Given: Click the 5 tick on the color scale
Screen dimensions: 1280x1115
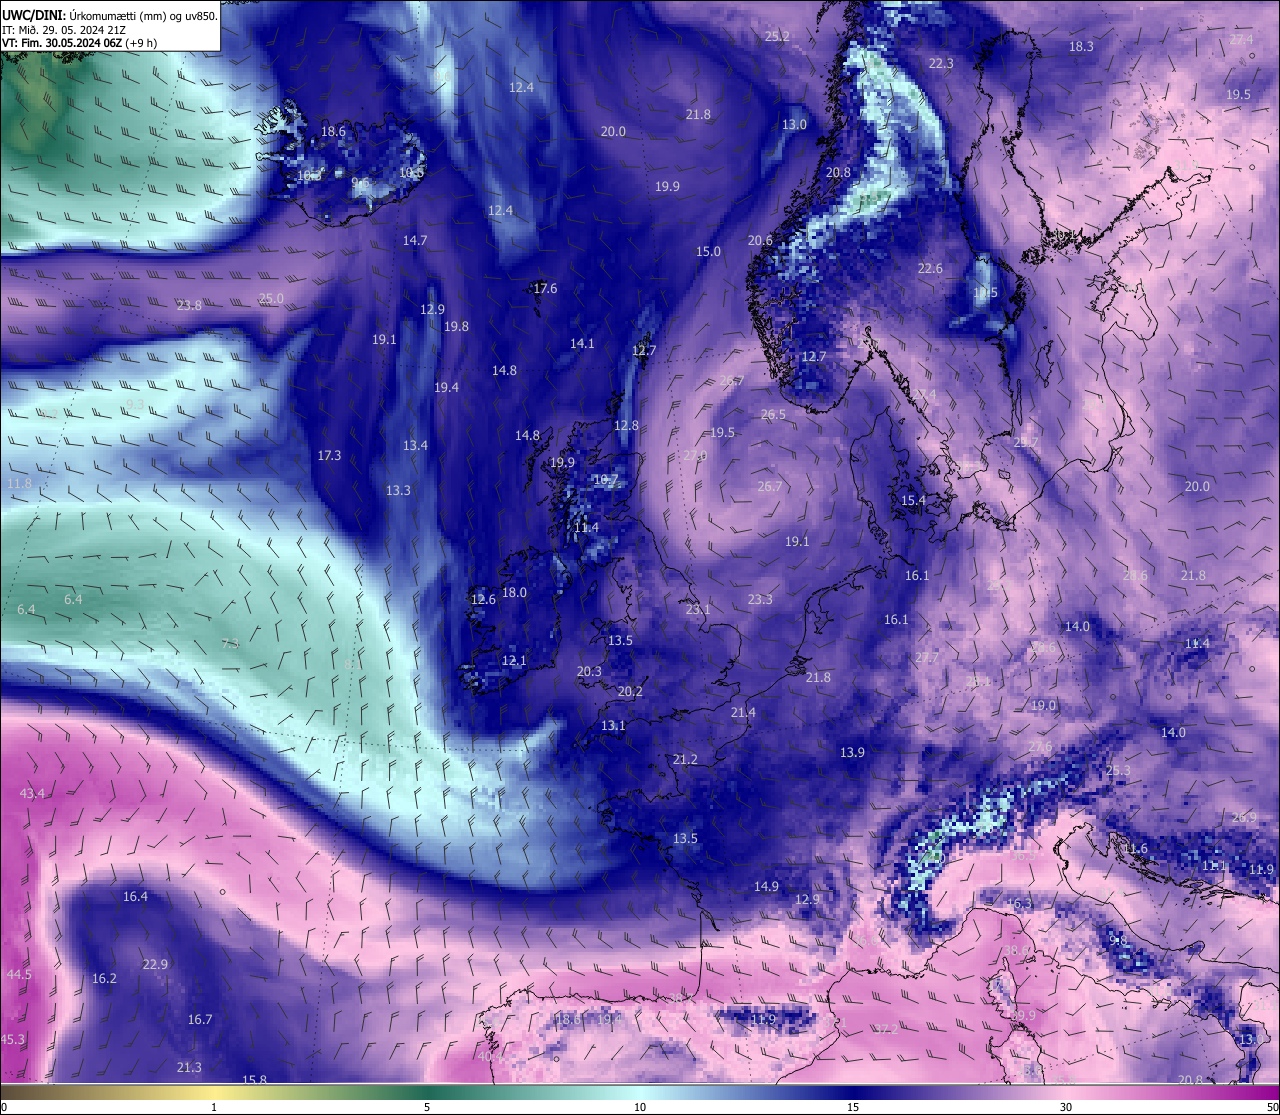Looking at the screenshot, I should click(x=427, y=1107).
